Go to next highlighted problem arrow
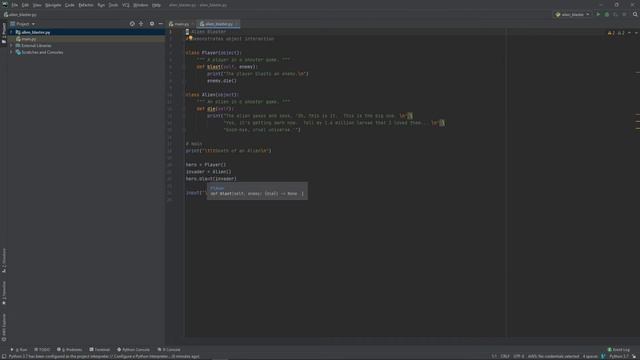This screenshot has width=640, height=360. point(636,33)
